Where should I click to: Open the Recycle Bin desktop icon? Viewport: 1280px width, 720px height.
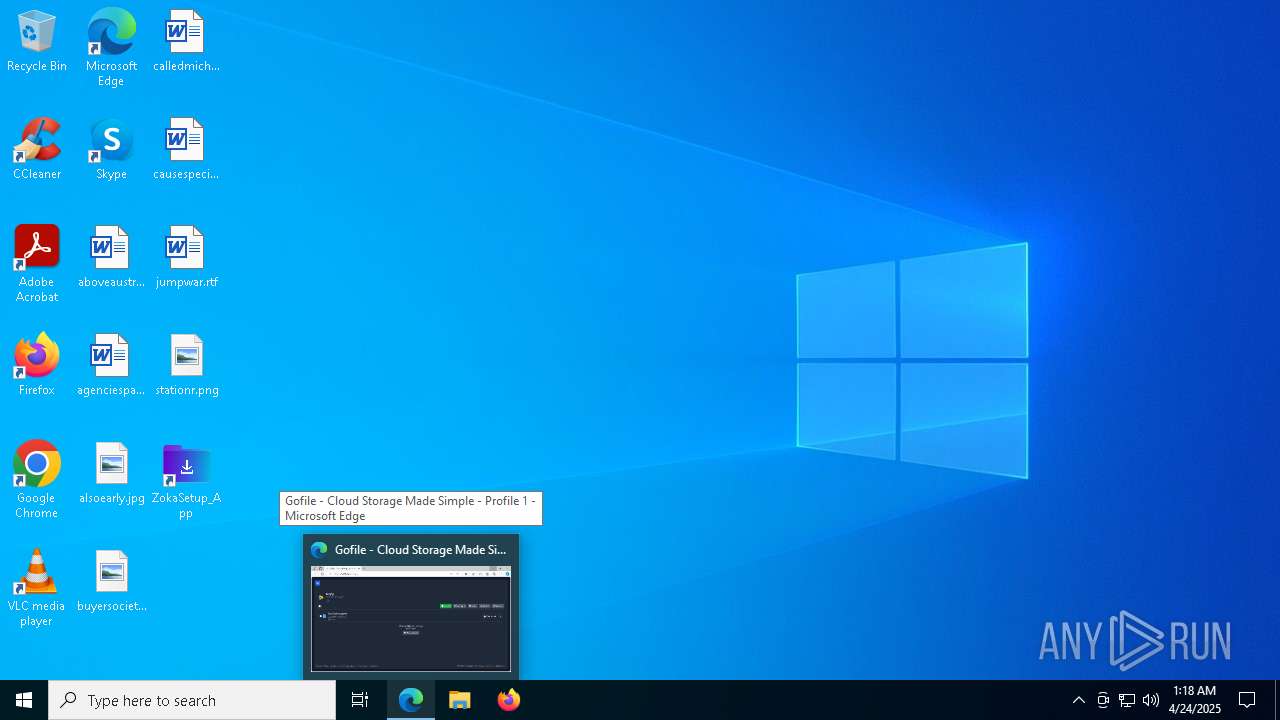coord(37,42)
